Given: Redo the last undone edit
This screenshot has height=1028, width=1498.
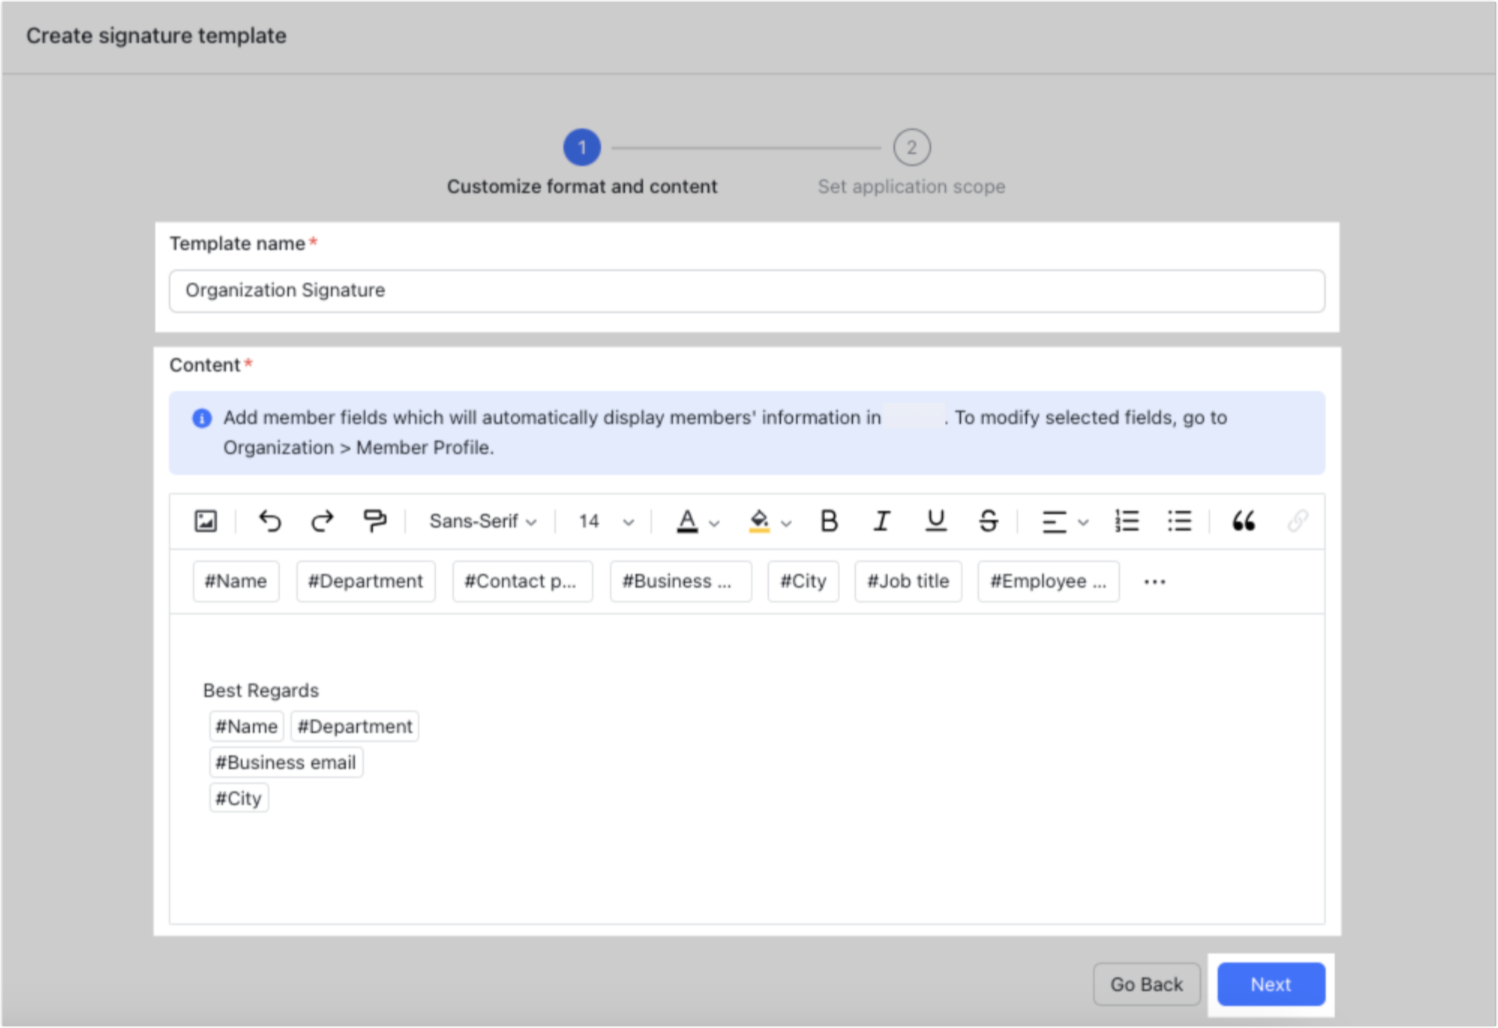Looking at the screenshot, I should [322, 521].
